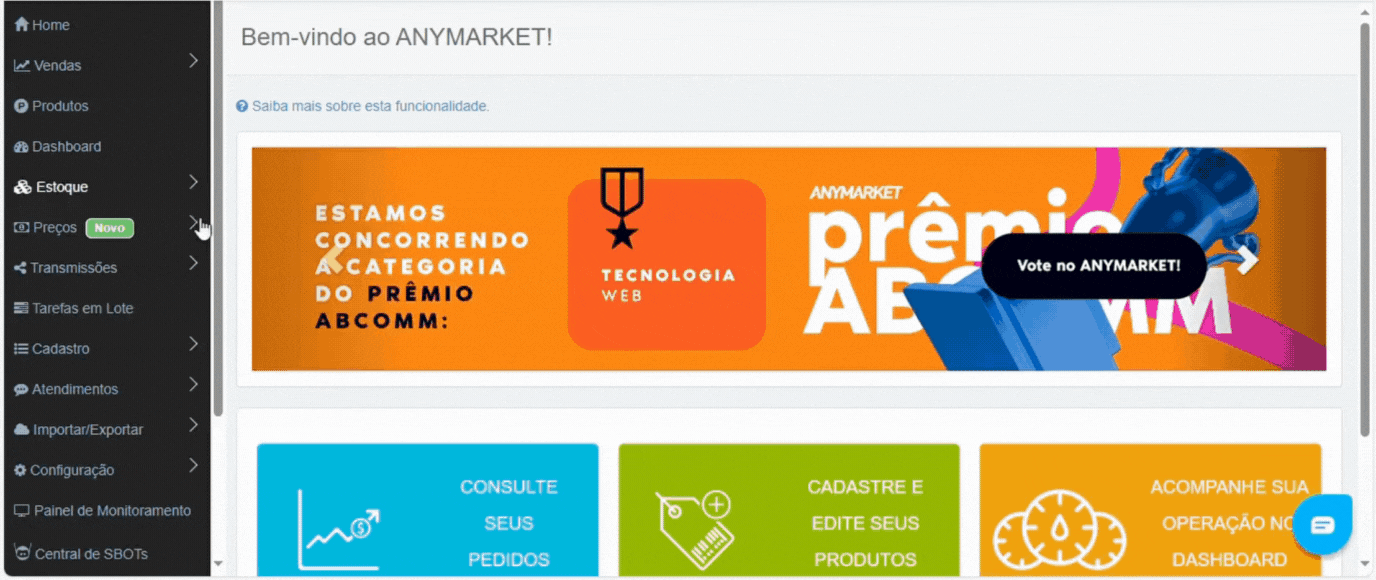Expand the Configuração submenu arrow
Screen dimensions: 1376x580
pos(194,466)
